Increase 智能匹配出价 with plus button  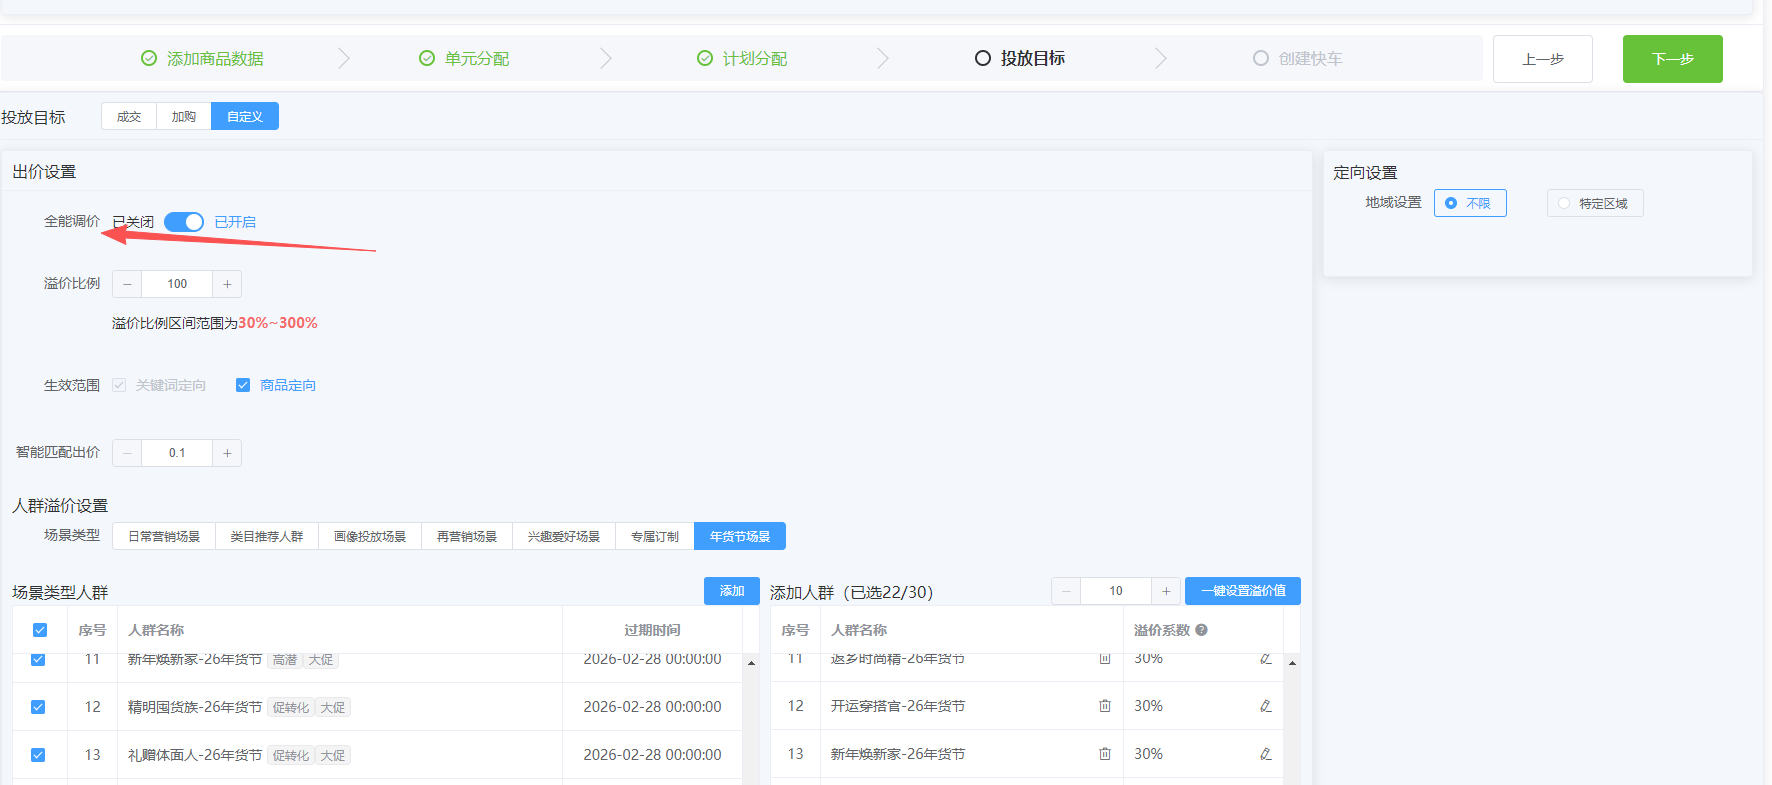click(x=227, y=453)
